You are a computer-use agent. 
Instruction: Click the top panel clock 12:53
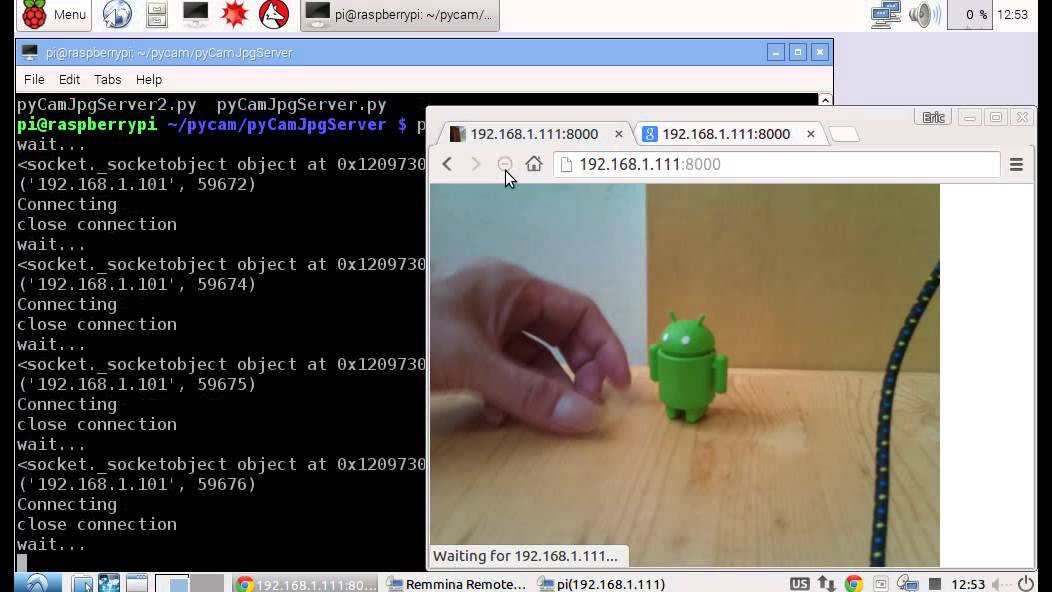[x=1012, y=15]
